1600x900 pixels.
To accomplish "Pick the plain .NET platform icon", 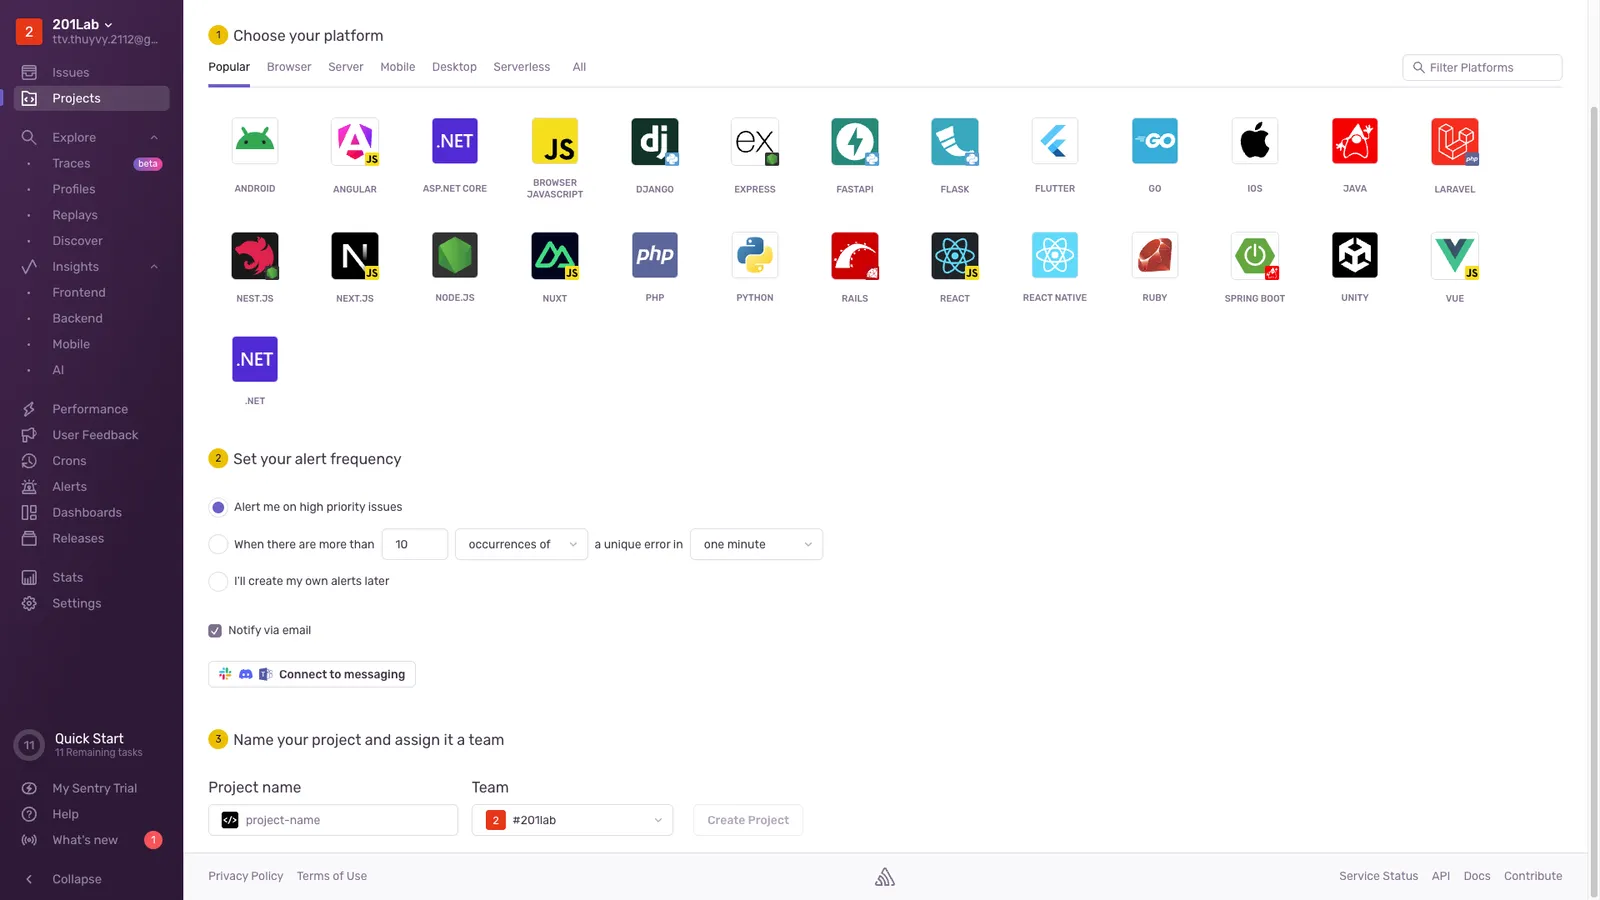I will coord(255,359).
